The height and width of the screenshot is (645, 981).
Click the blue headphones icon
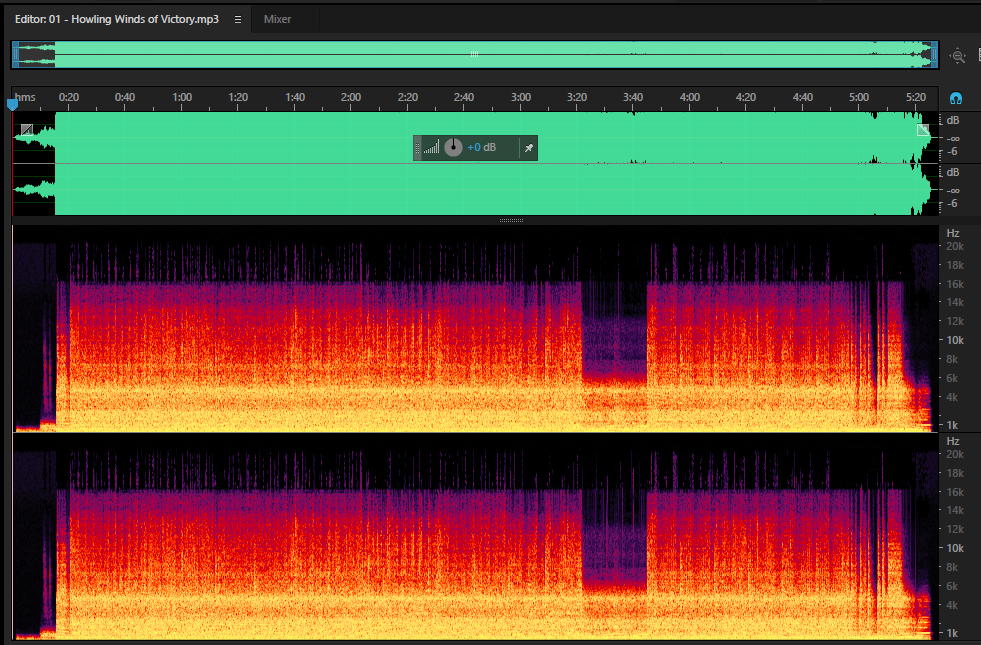(955, 98)
